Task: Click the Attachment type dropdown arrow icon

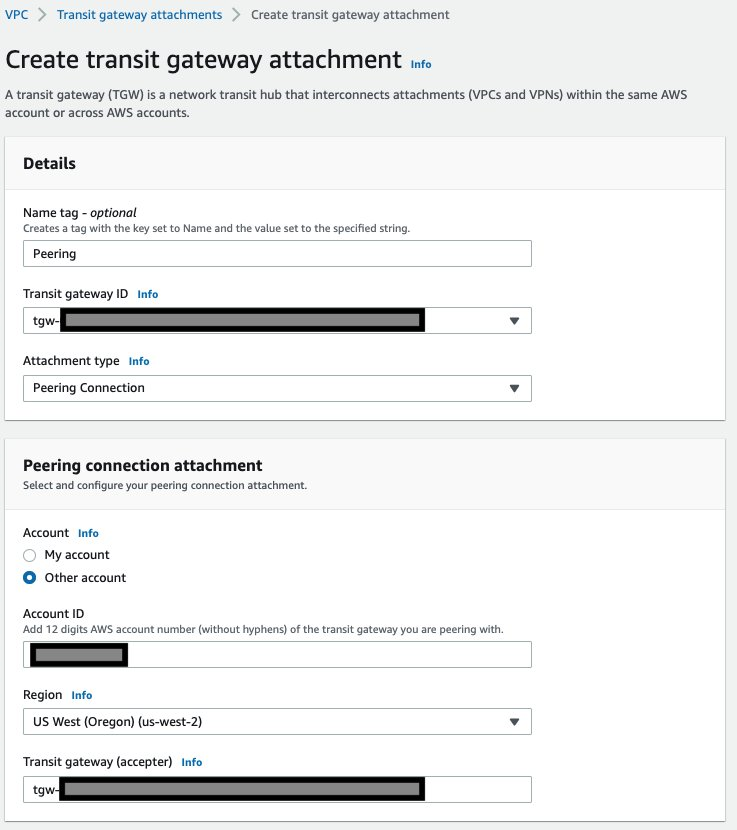Action: [514, 388]
